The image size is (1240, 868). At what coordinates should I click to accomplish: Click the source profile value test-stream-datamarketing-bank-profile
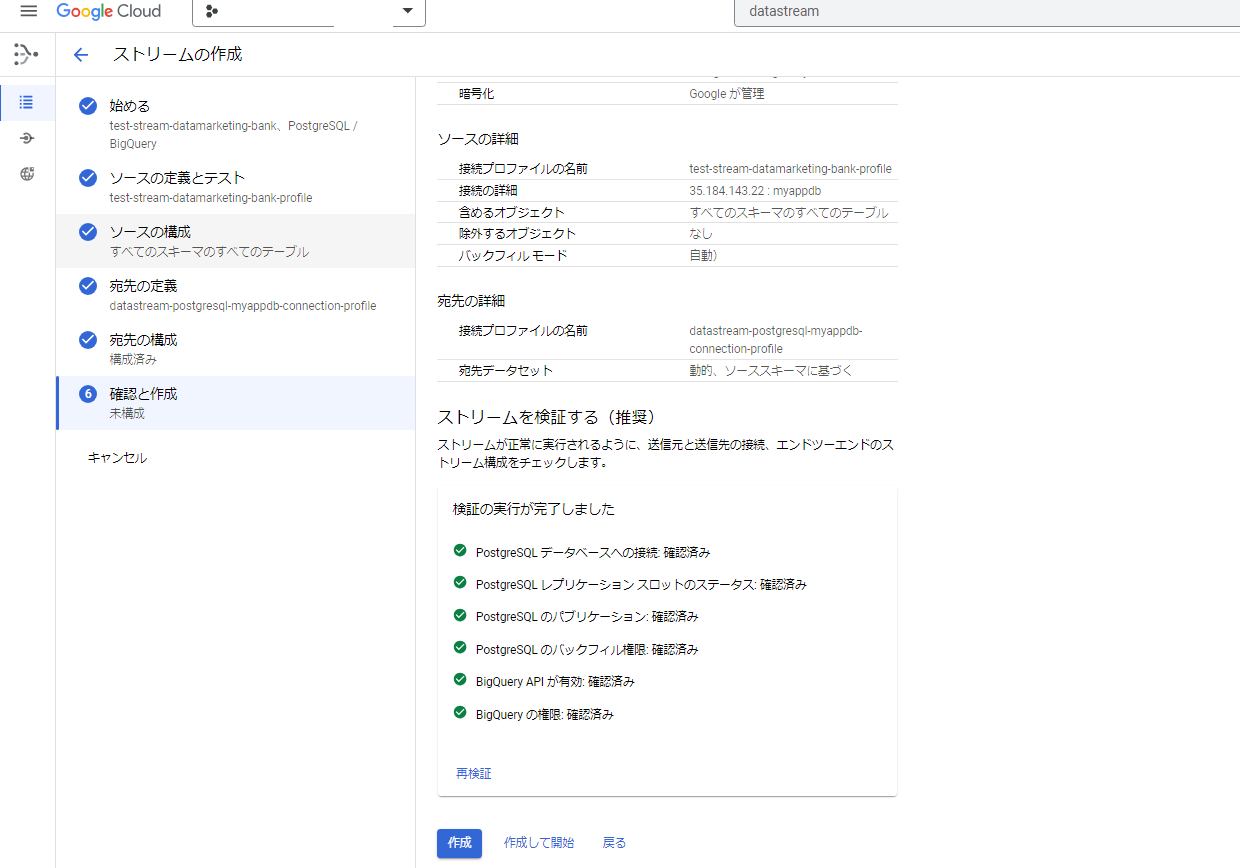[x=790, y=169]
